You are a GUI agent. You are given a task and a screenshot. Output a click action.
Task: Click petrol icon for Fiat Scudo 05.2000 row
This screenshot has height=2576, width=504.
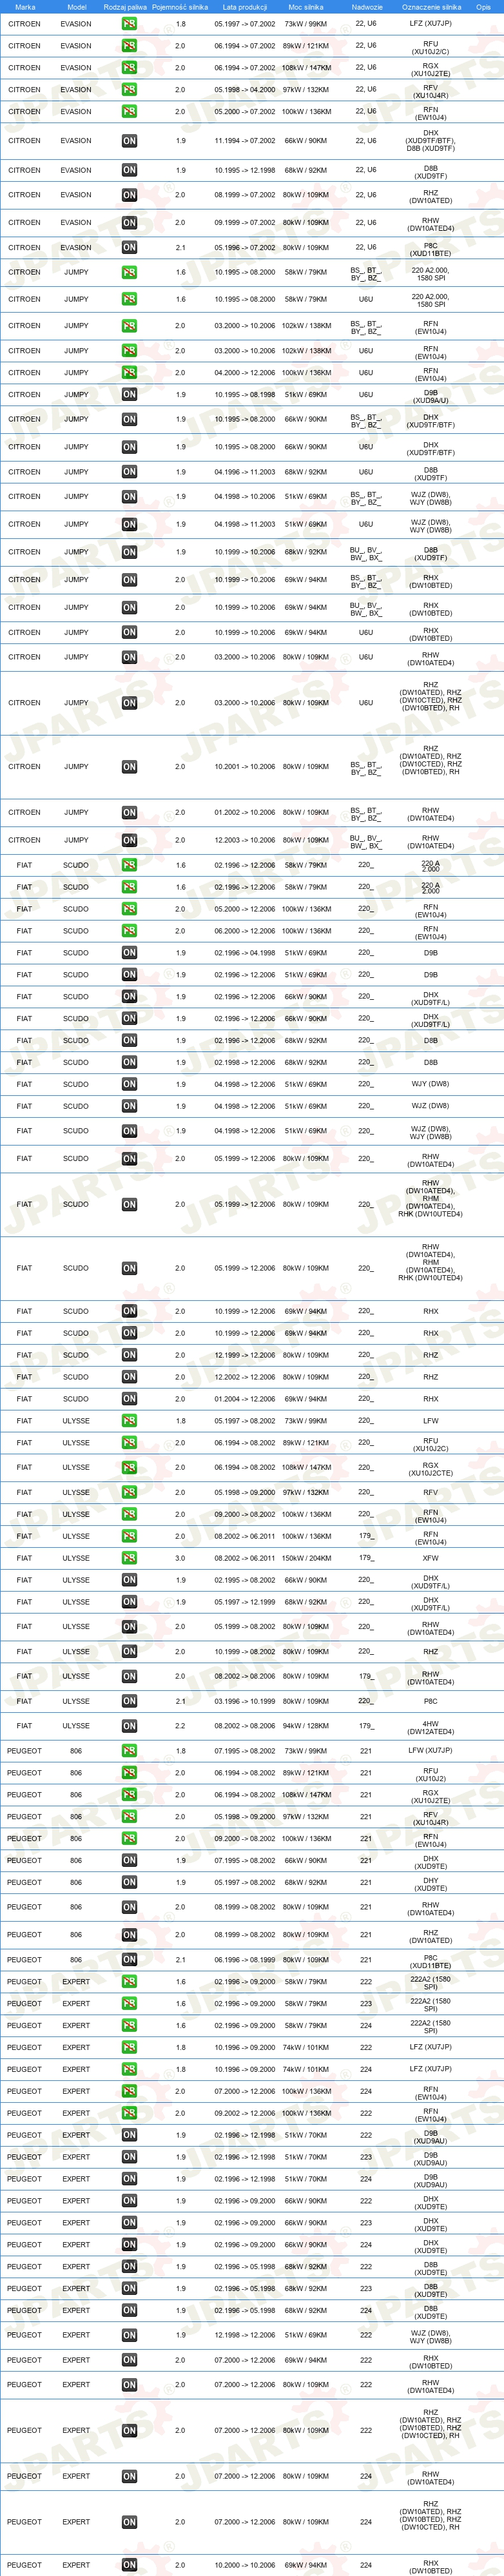(x=129, y=909)
